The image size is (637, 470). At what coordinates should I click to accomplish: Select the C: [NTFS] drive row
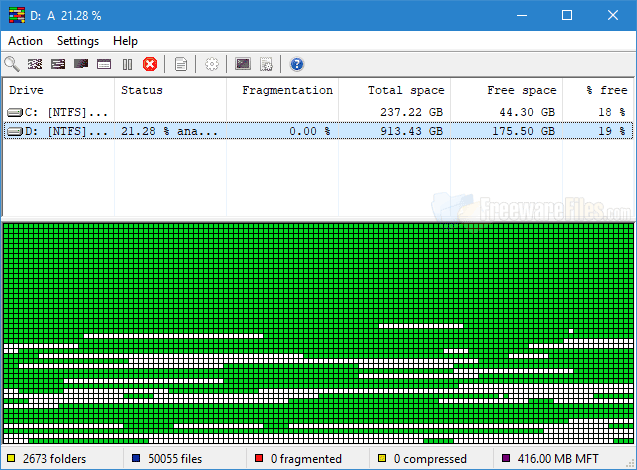pyautogui.click(x=318, y=112)
